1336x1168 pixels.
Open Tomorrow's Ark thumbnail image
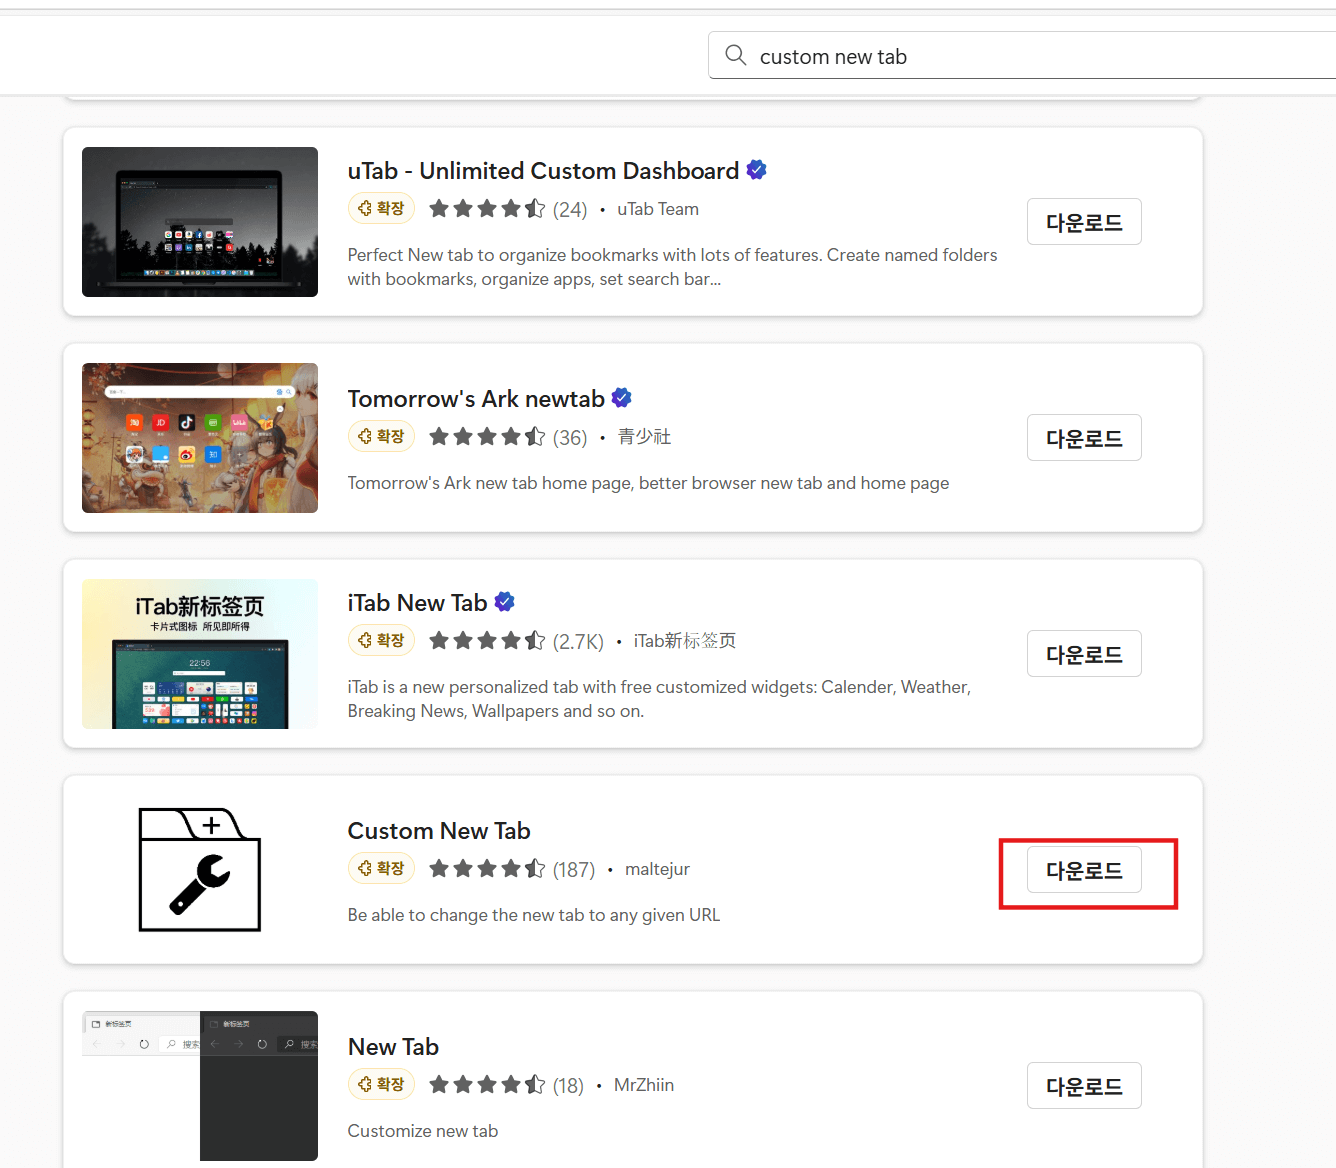coord(200,438)
